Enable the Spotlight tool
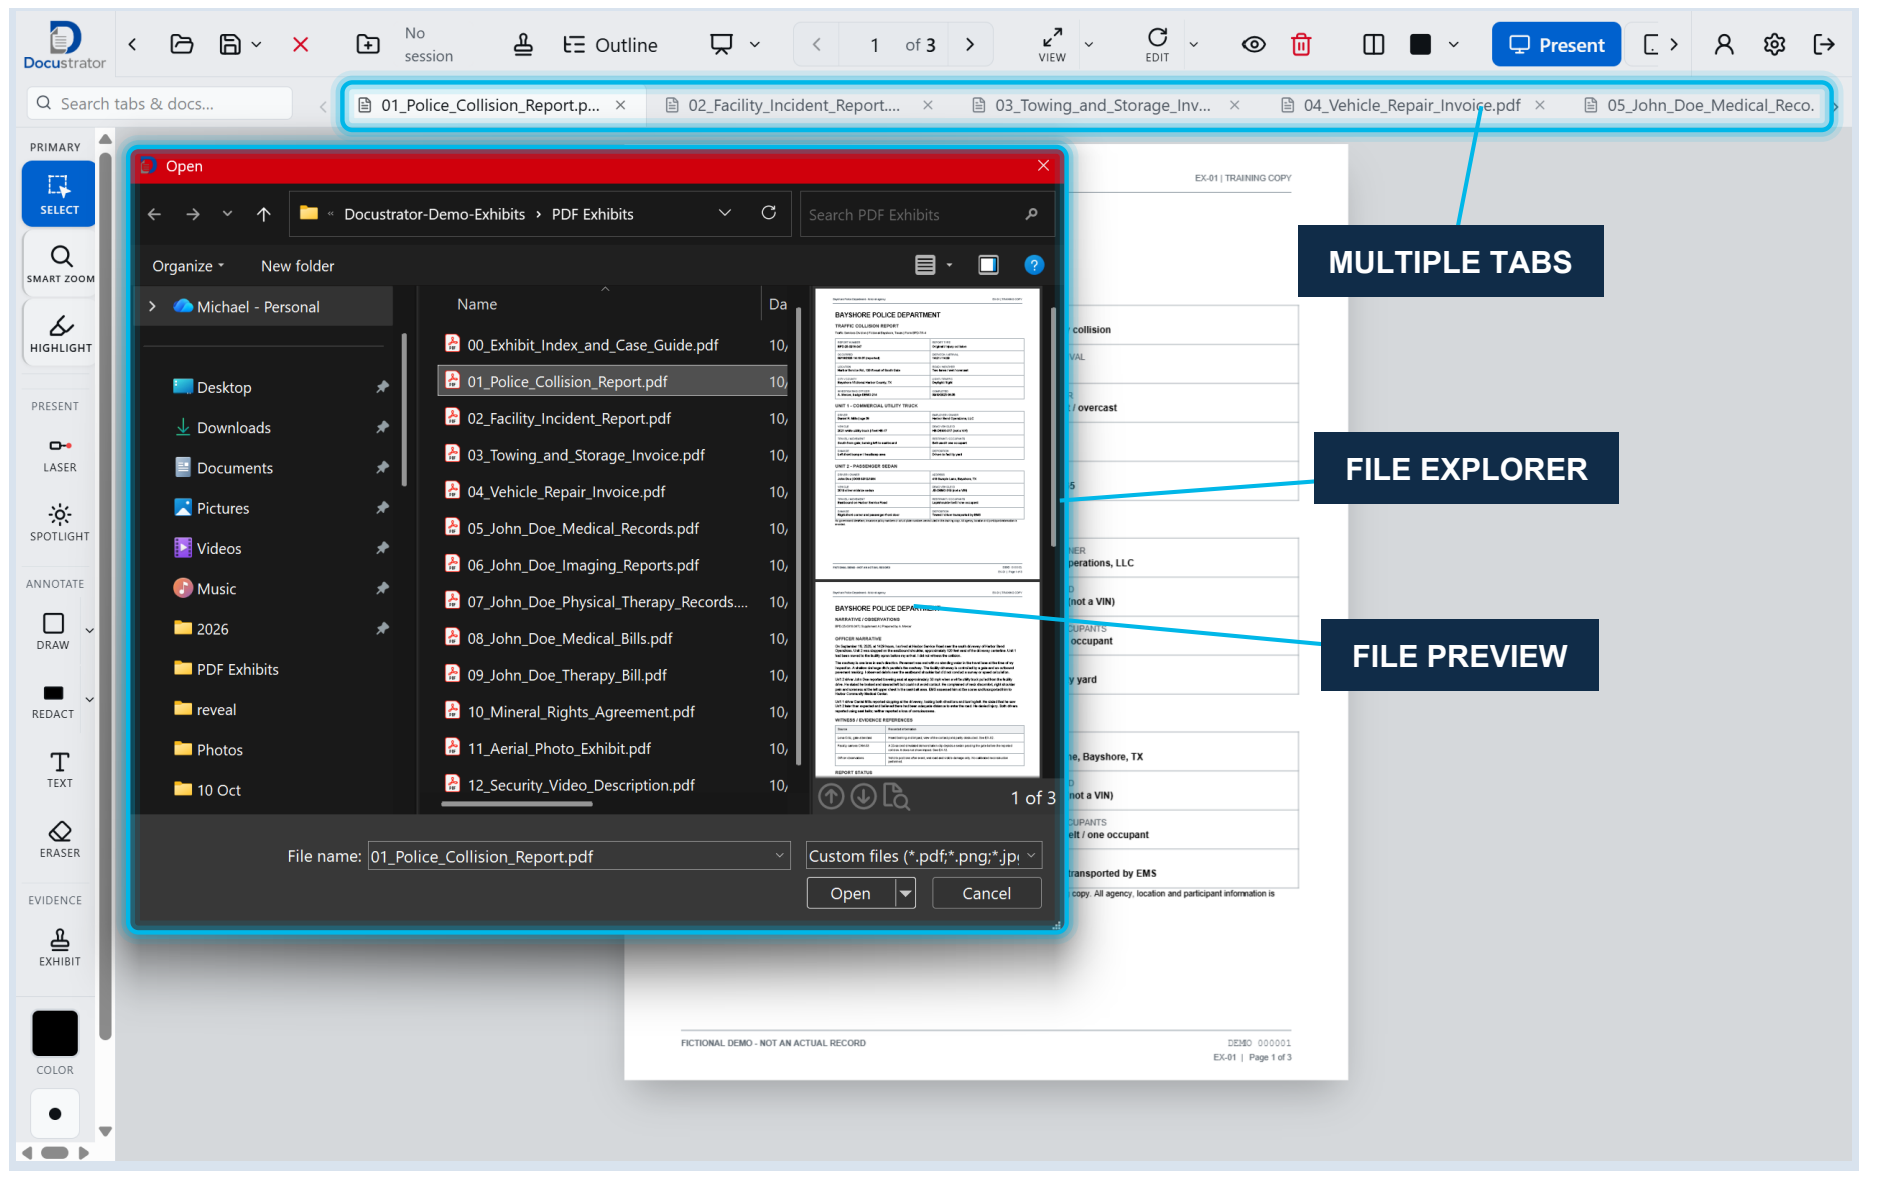The width and height of the screenshot is (1896, 1180). pos(60,523)
